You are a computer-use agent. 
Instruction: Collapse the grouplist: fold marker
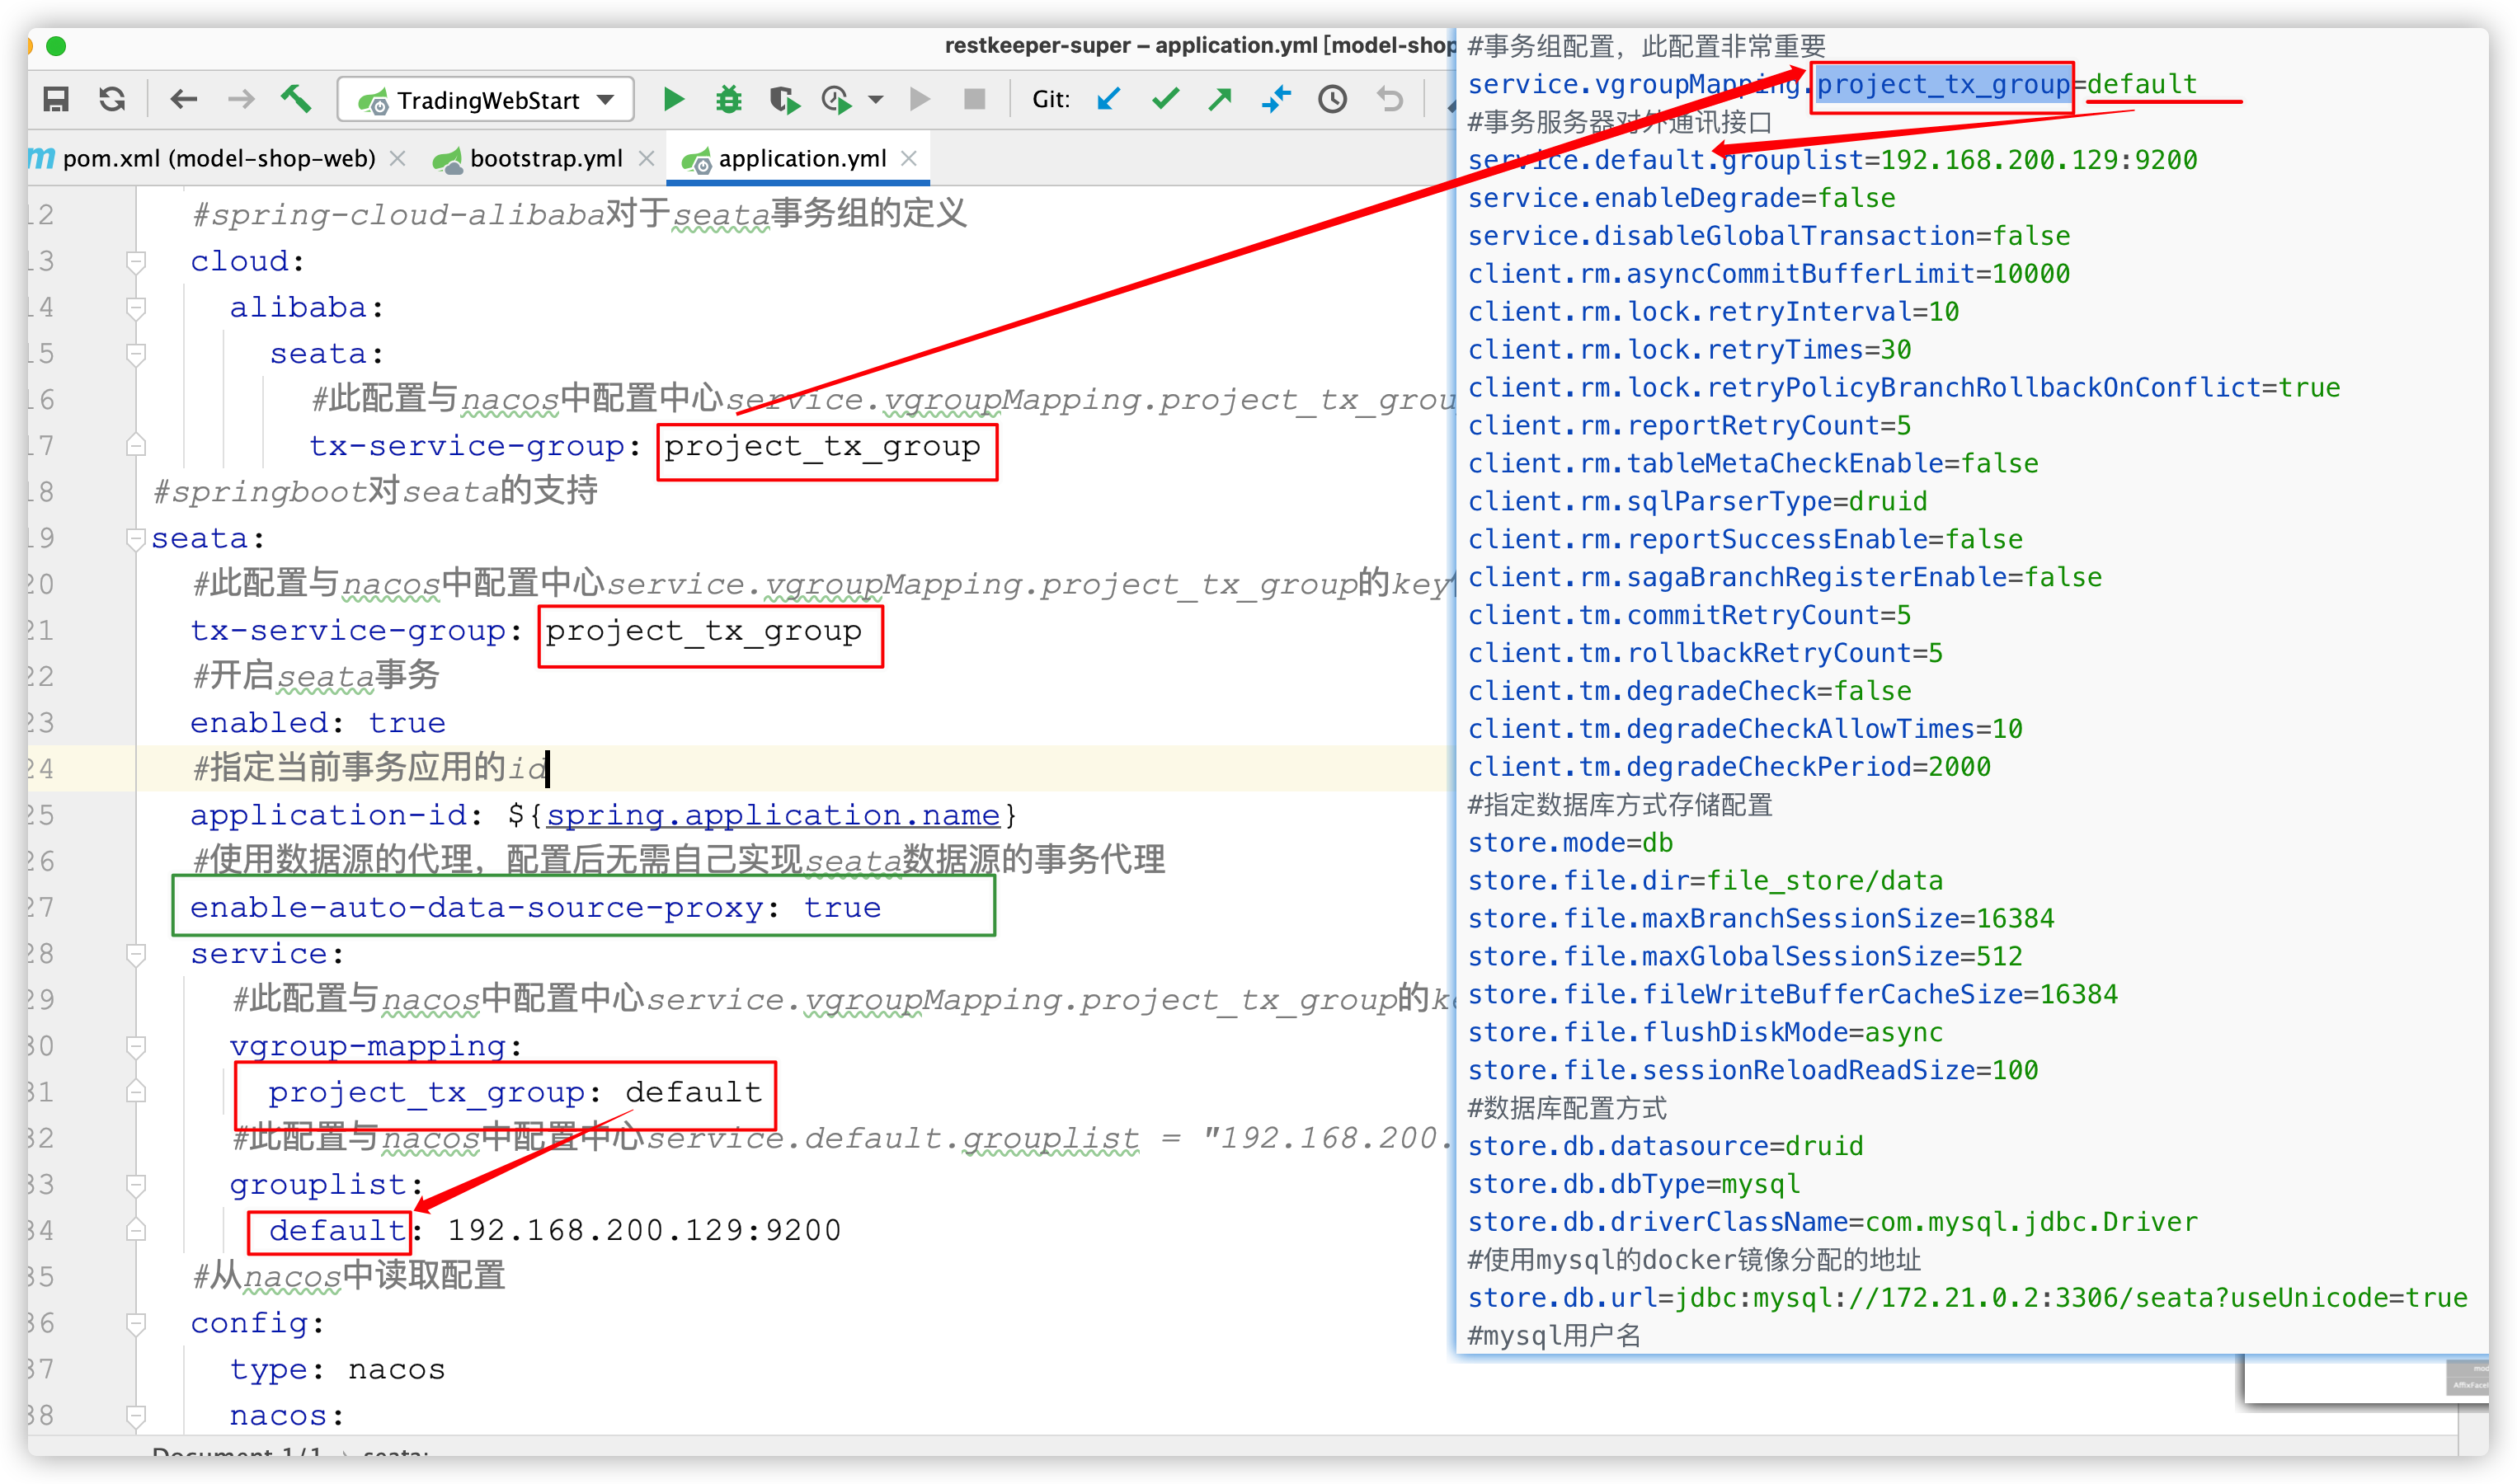(x=136, y=1185)
